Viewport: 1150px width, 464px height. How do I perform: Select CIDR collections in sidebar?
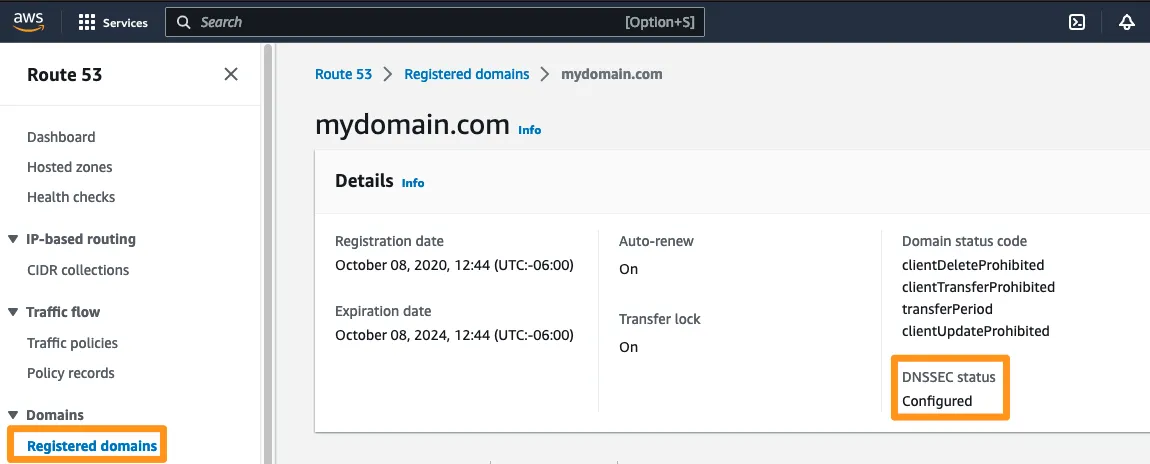pyautogui.click(x=78, y=270)
